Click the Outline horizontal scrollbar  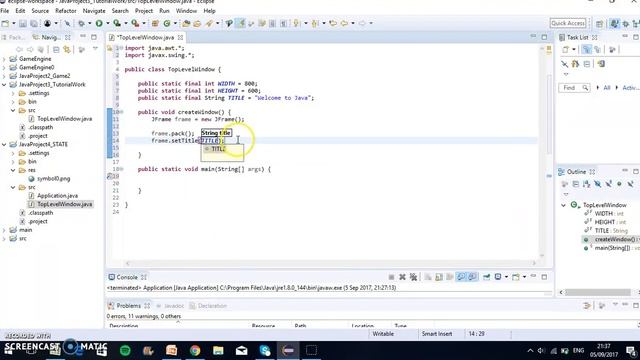[598, 292]
